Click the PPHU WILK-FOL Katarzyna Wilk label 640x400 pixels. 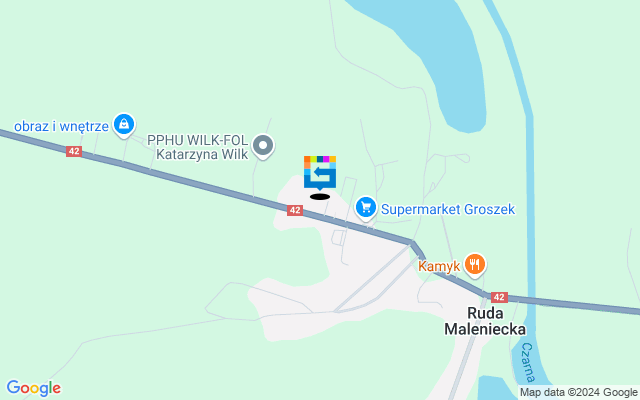click(198, 147)
